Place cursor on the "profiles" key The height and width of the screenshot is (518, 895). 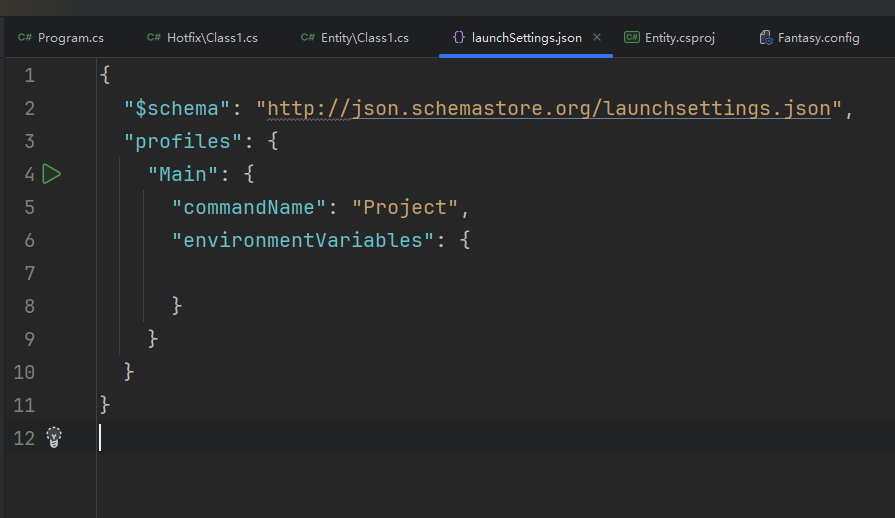click(183, 141)
